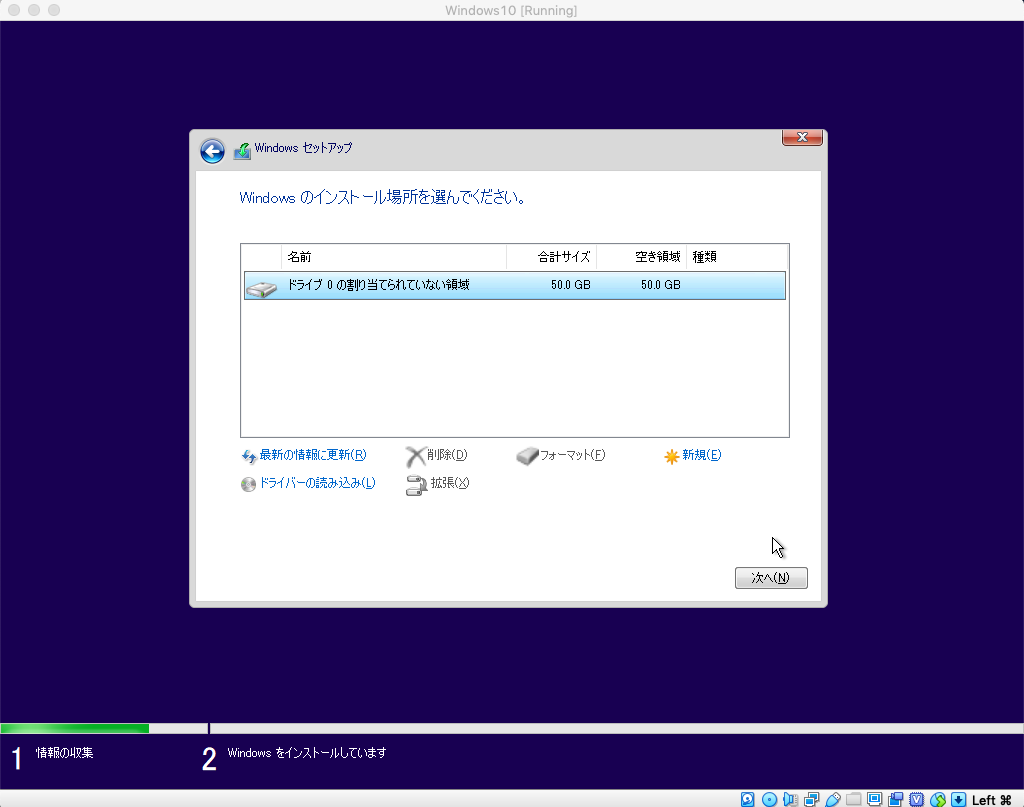Click the VirtualBox network status icon
The image size is (1024, 807).
pos(812,799)
